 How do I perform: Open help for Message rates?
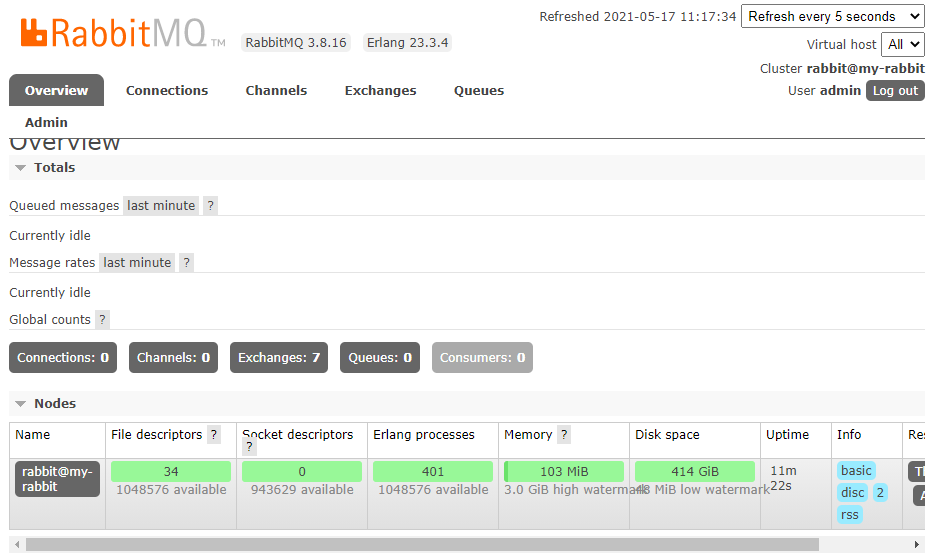click(x=187, y=263)
